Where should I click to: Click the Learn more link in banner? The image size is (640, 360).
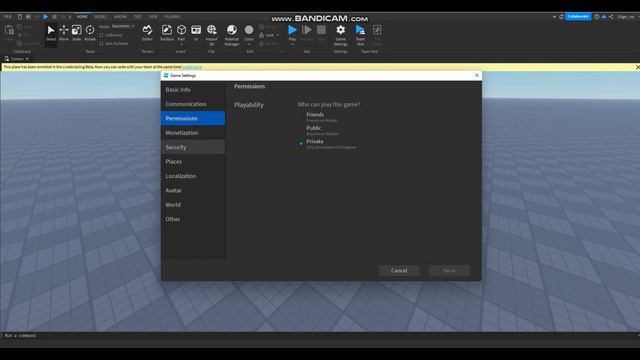click(x=192, y=67)
